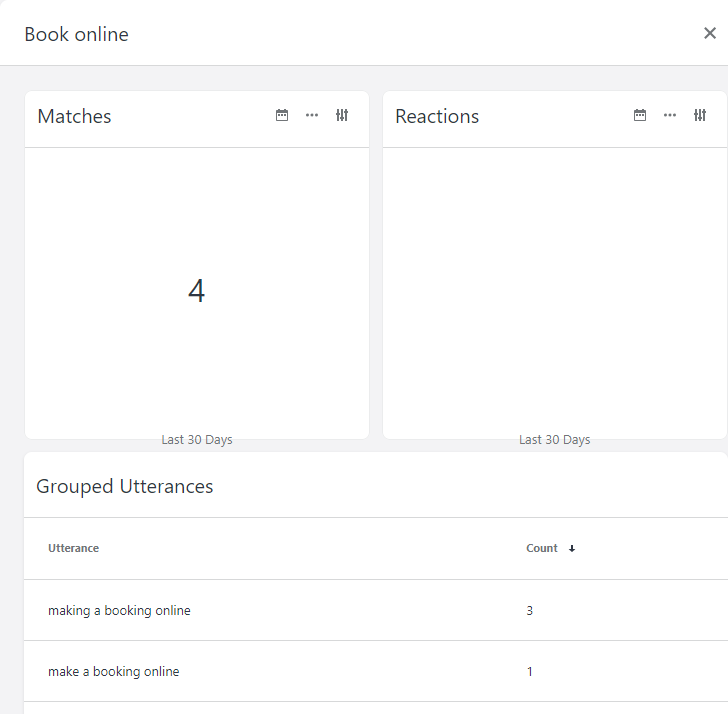Select the 'make a booking online' utterance
Viewport: 728px width, 714px height.
pos(114,672)
